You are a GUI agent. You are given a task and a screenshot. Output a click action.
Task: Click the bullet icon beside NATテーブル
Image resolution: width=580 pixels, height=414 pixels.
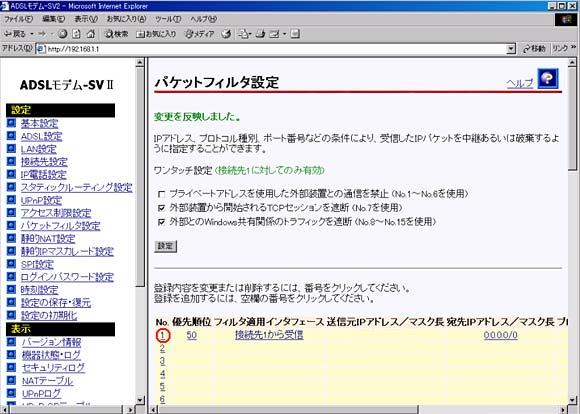11,380
